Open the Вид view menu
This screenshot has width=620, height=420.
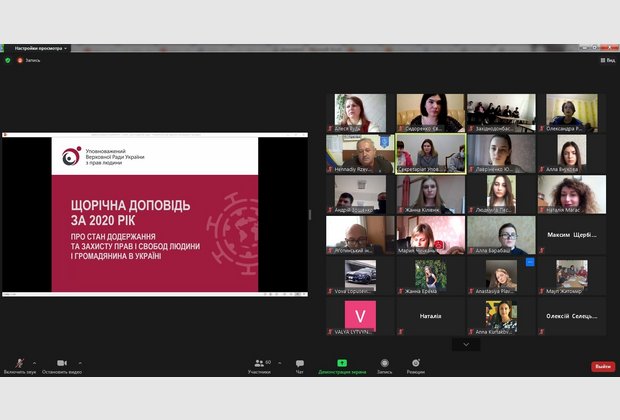pos(606,60)
